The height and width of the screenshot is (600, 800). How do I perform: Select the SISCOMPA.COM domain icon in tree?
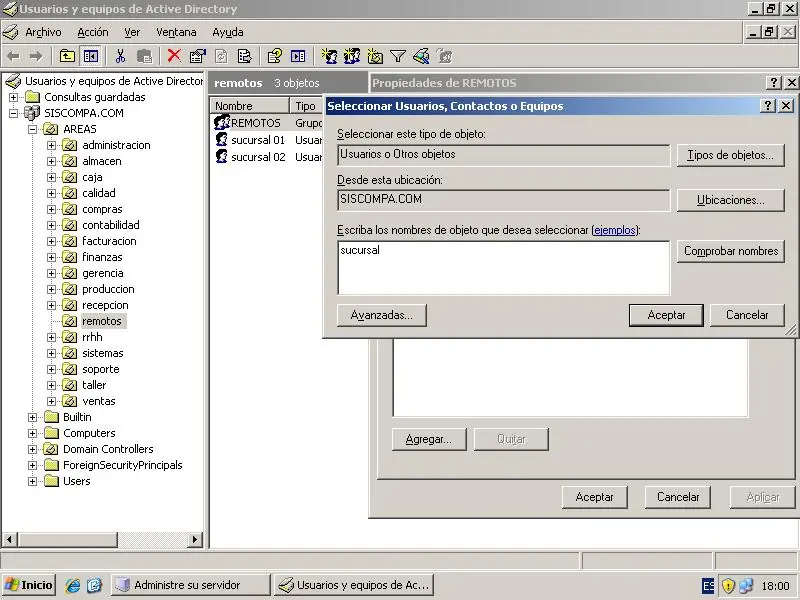point(32,113)
